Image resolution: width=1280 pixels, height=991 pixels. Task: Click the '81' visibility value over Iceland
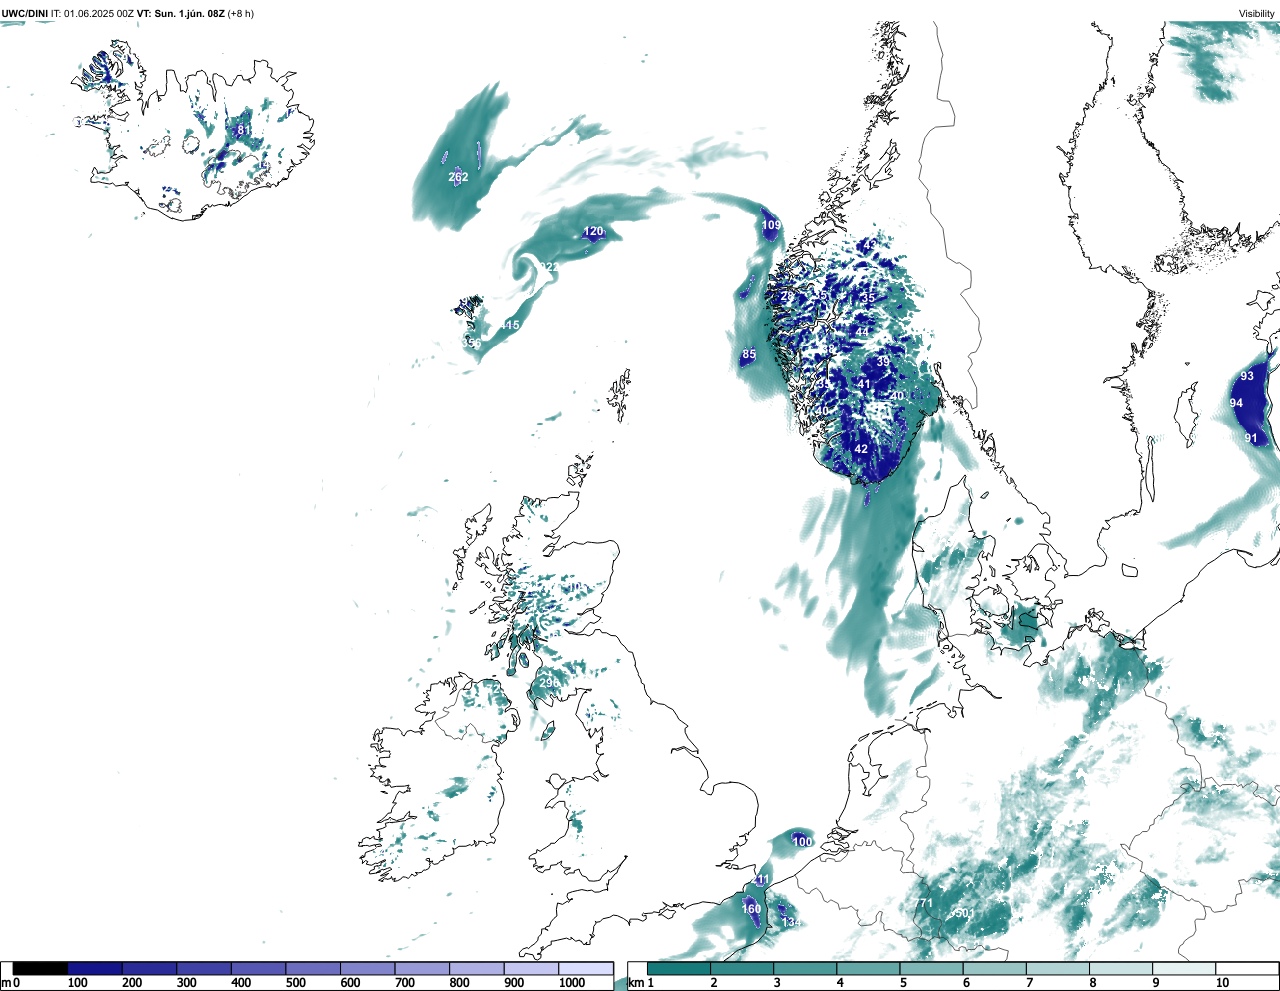tap(243, 130)
